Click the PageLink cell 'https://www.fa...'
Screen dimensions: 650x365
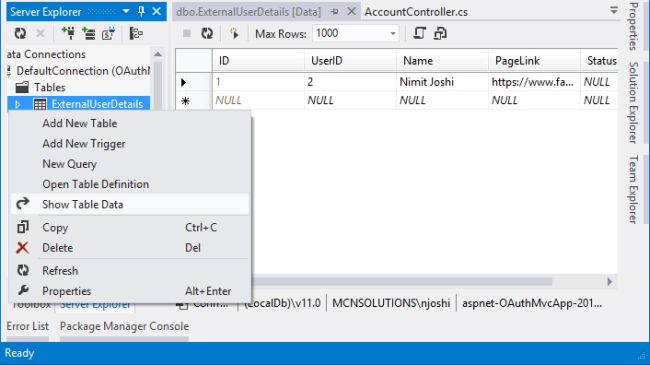534,82
